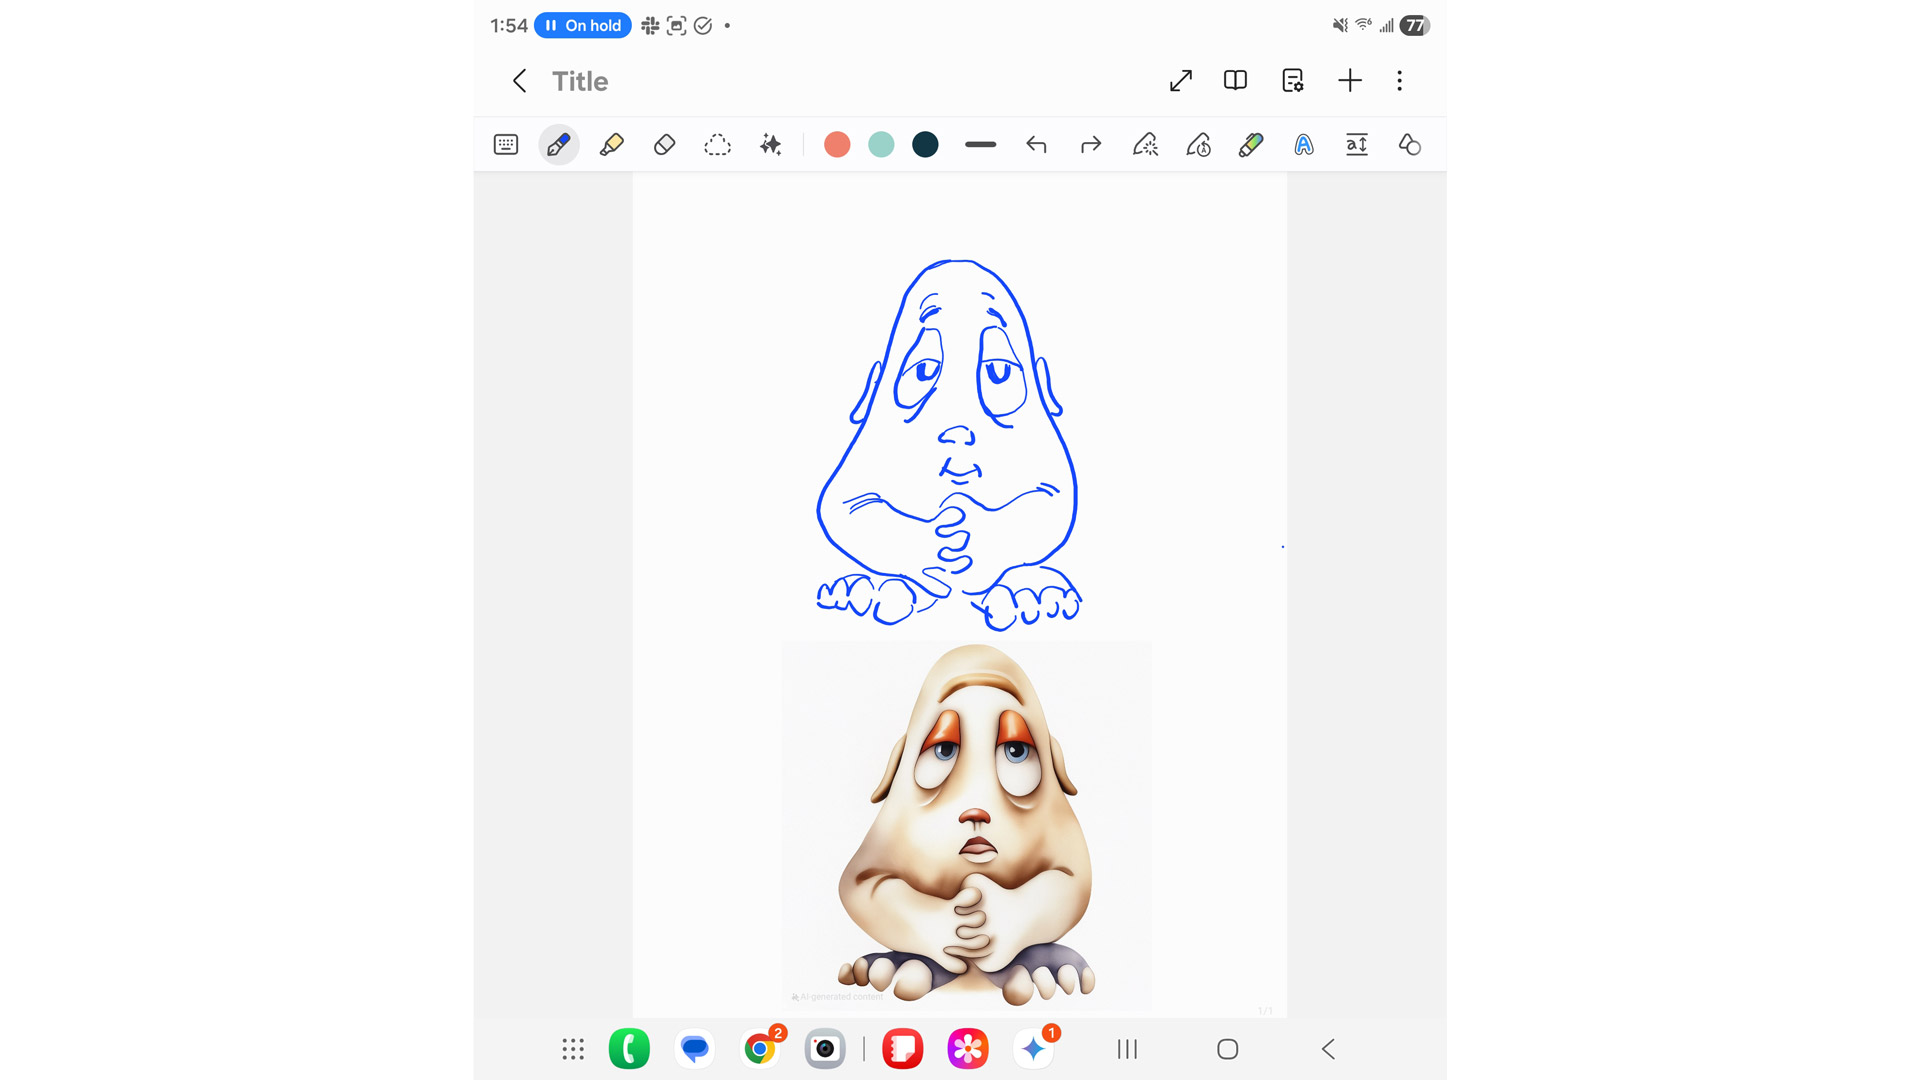Viewport: 1920px width, 1080px height.
Task: Open the pen thickness line setting
Action: (980, 145)
